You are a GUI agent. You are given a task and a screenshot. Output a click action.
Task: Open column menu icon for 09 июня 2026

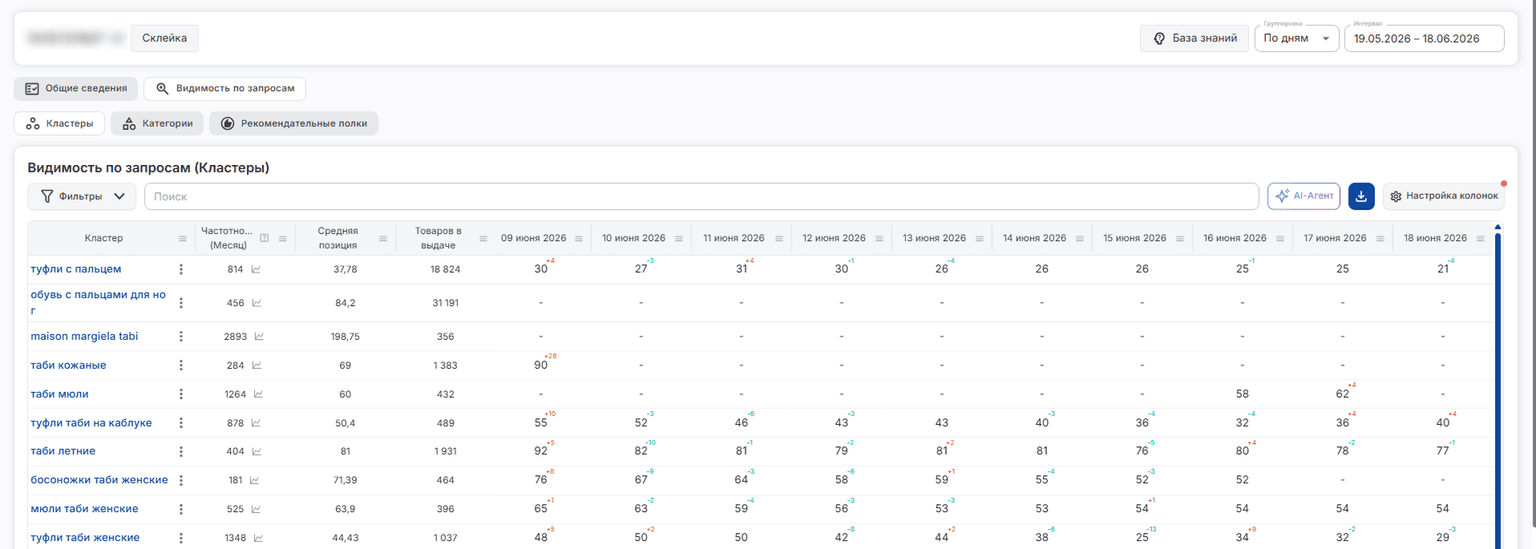pyautogui.click(x=579, y=238)
